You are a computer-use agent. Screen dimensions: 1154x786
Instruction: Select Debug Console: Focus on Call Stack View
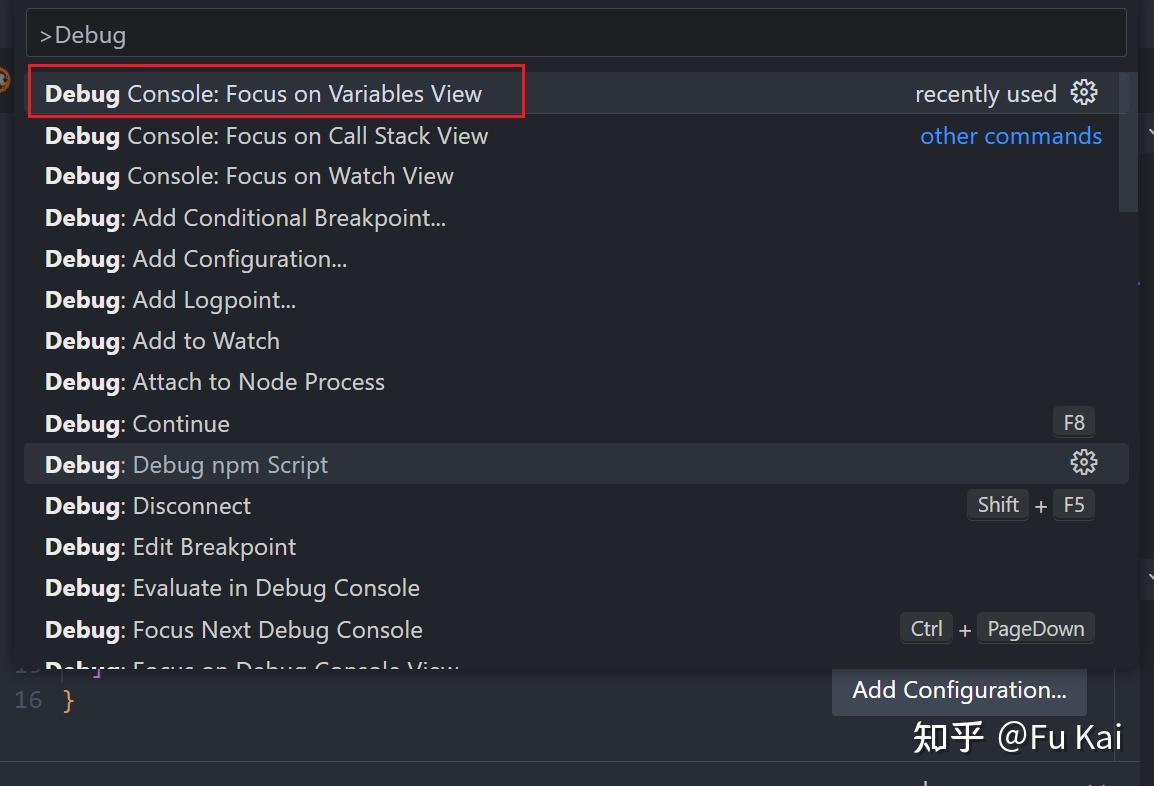(x=265, y=135)
